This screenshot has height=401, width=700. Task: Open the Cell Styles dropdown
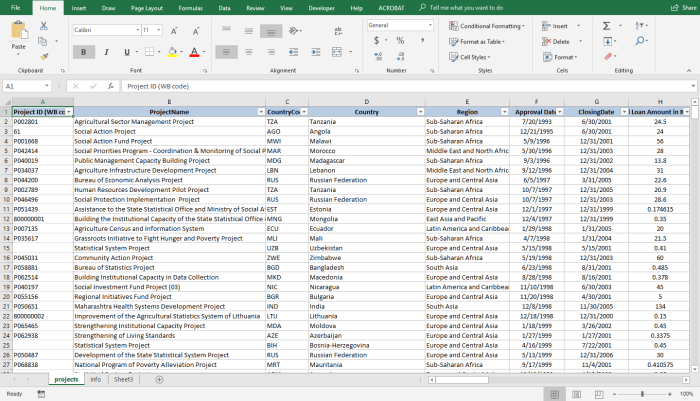470,57
